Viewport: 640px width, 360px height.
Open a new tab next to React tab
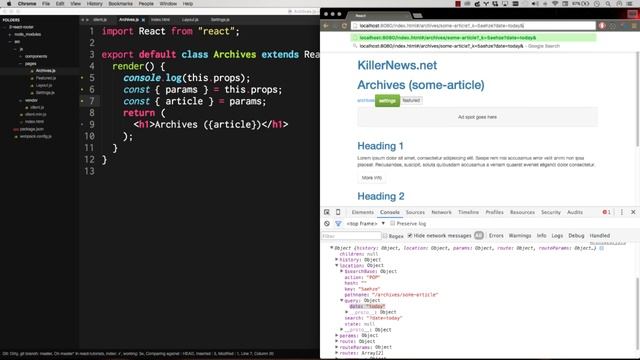(x=417, y=16)
